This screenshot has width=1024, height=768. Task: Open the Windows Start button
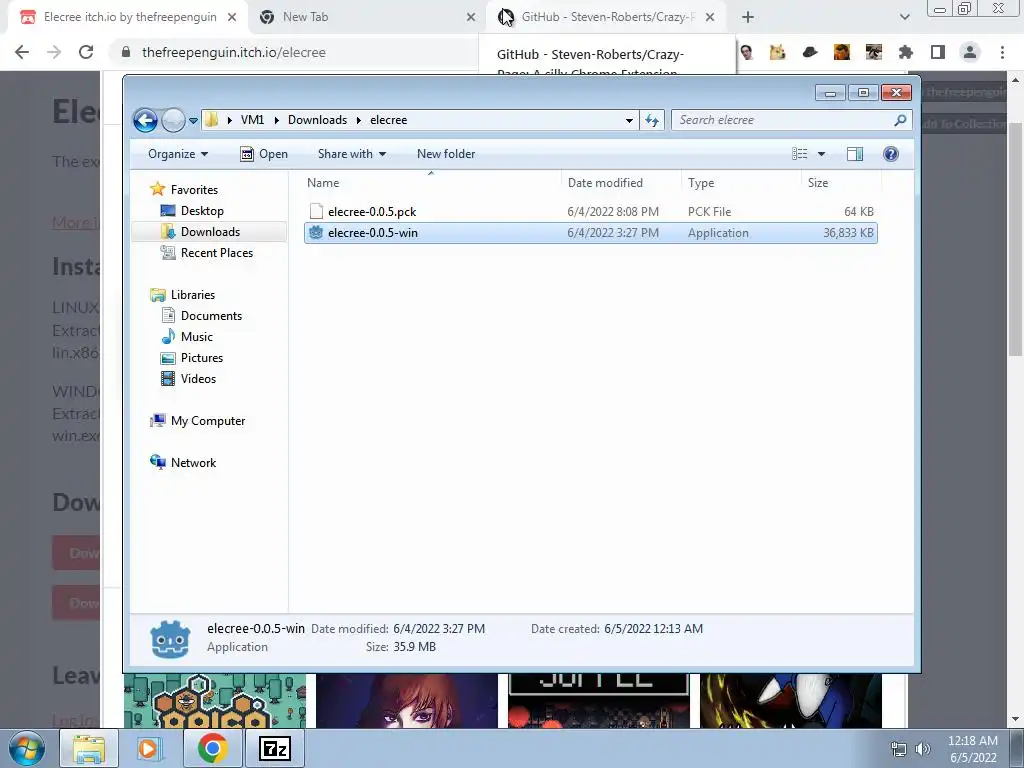pos(27,748)
